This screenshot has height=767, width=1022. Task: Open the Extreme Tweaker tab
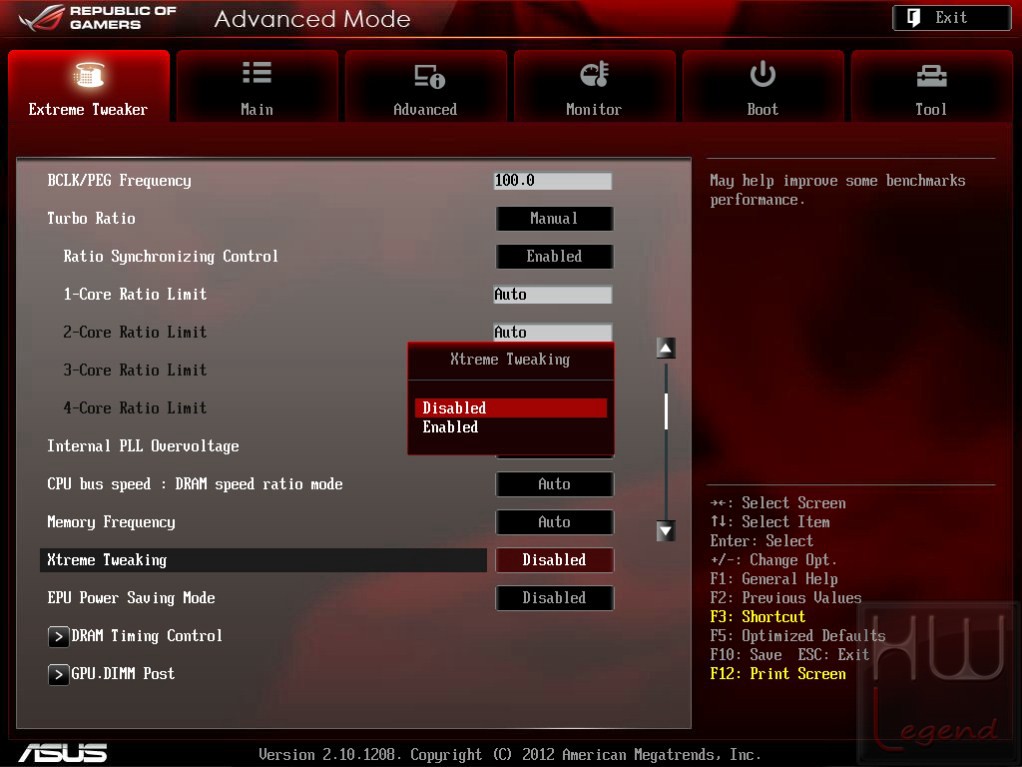pyautogui.click(x=89, y=86)
